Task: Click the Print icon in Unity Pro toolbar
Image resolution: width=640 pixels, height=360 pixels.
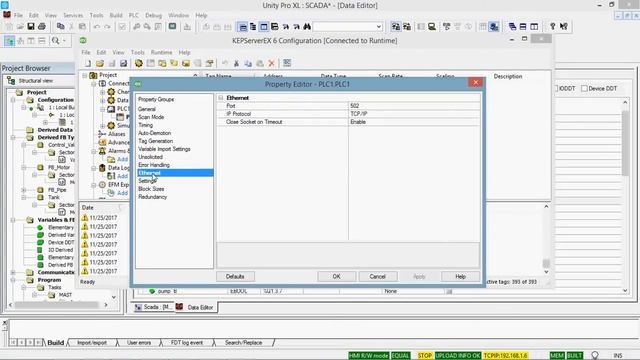Action: pos(42,27)
